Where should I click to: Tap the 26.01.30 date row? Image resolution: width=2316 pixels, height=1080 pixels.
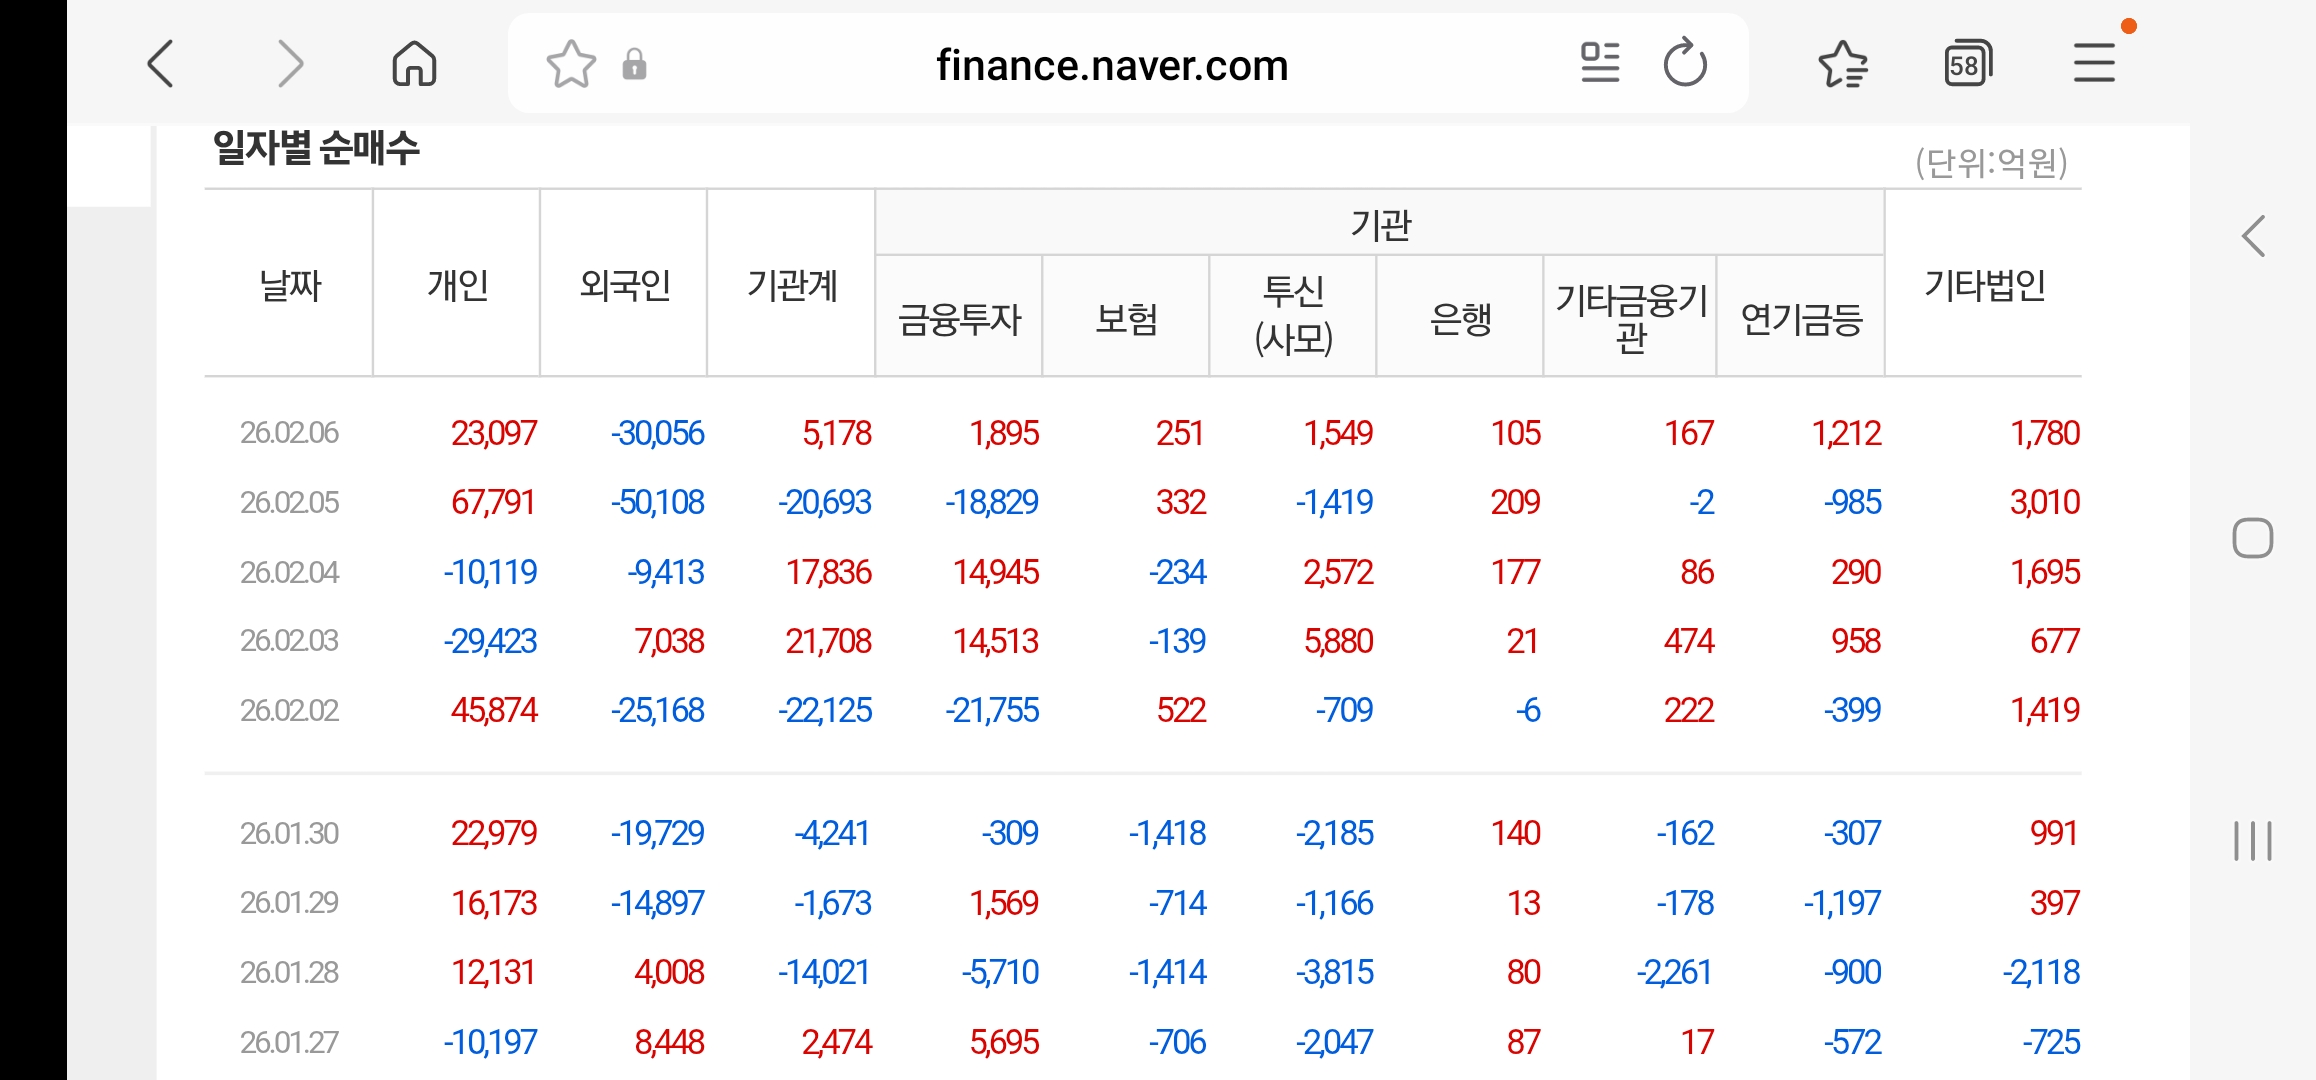click(x=289, y=833)
